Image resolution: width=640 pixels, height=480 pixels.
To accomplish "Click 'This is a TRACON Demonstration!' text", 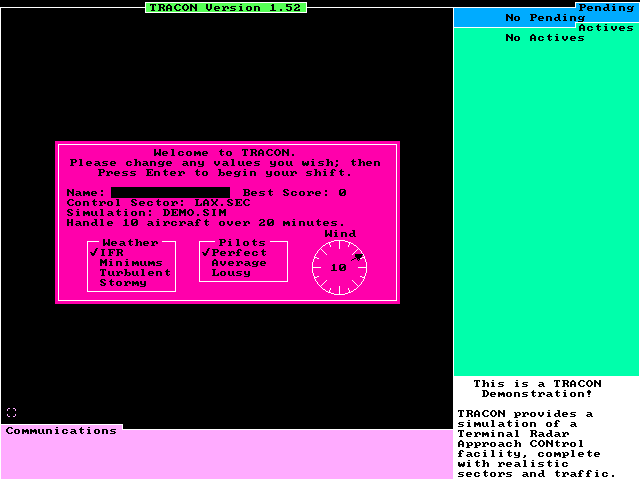I will 537,389.
